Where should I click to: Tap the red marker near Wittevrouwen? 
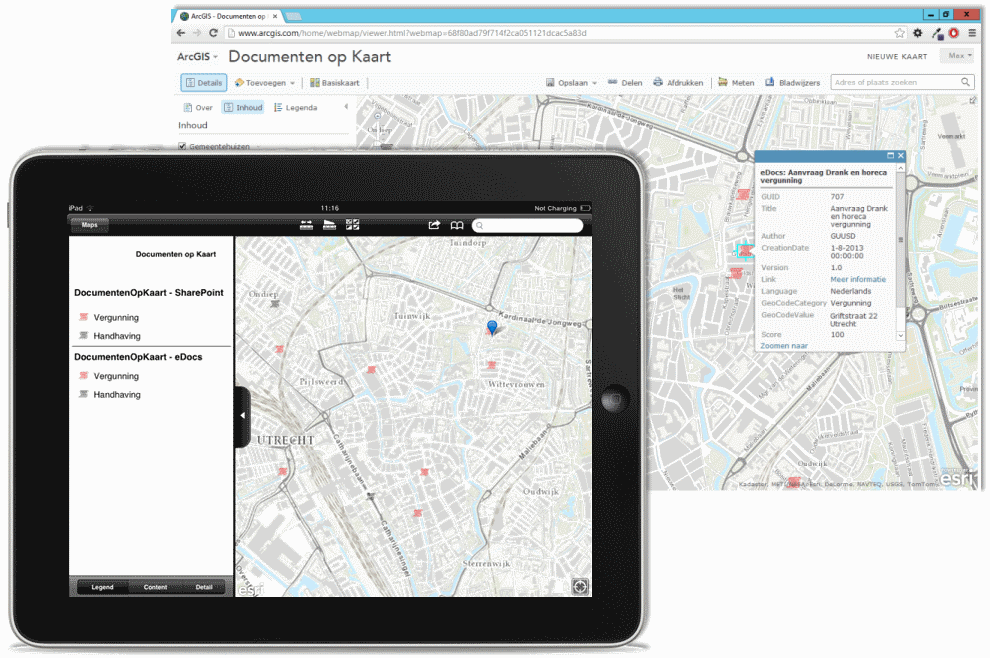click(x=492, y=365)
